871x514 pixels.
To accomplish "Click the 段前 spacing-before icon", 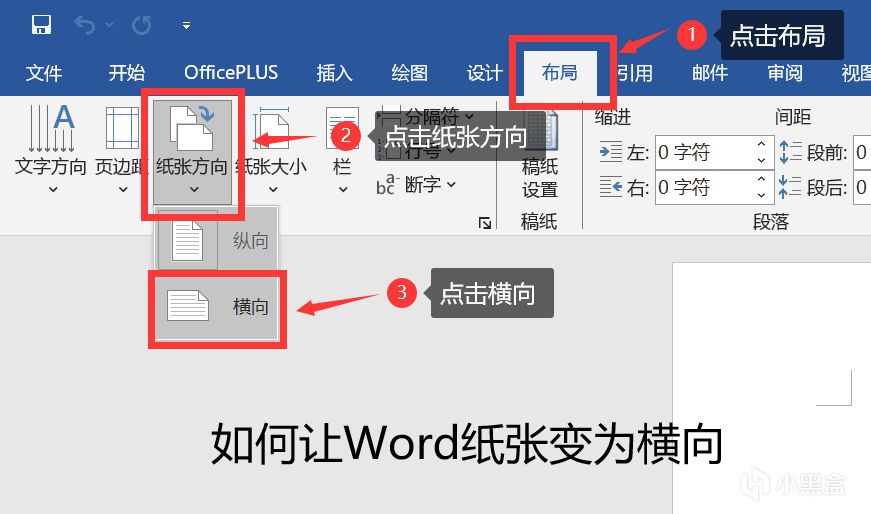I will (x=790, y=152).
